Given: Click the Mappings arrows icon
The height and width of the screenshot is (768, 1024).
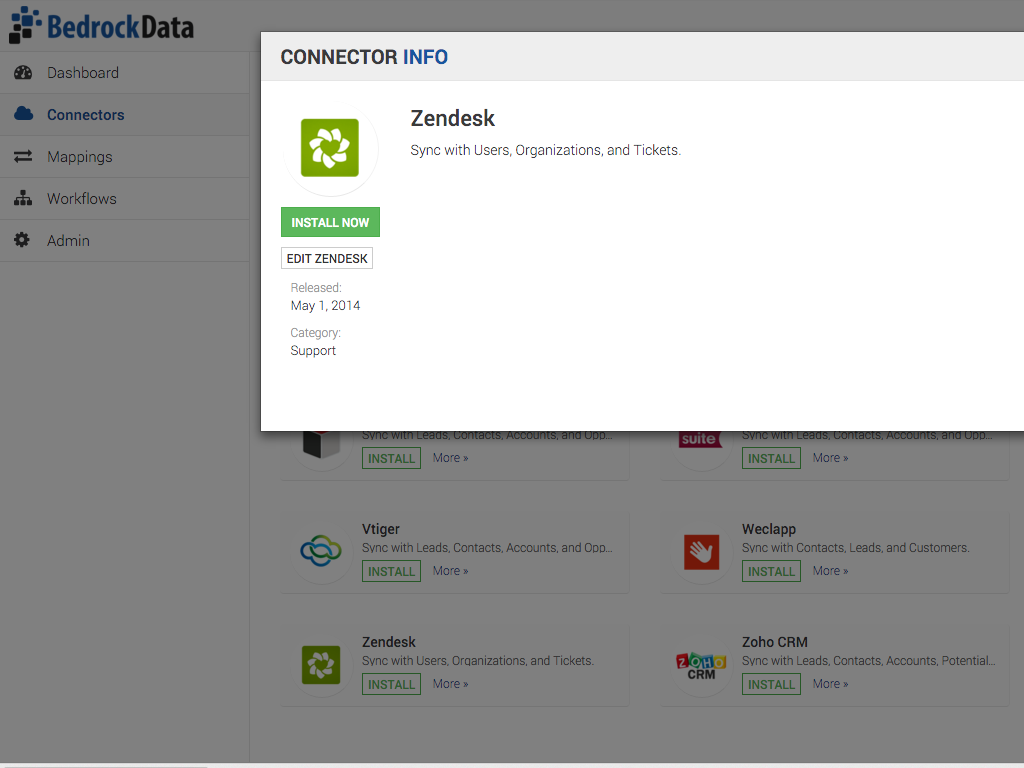Looking at the screenshot, I should point(23,157).
